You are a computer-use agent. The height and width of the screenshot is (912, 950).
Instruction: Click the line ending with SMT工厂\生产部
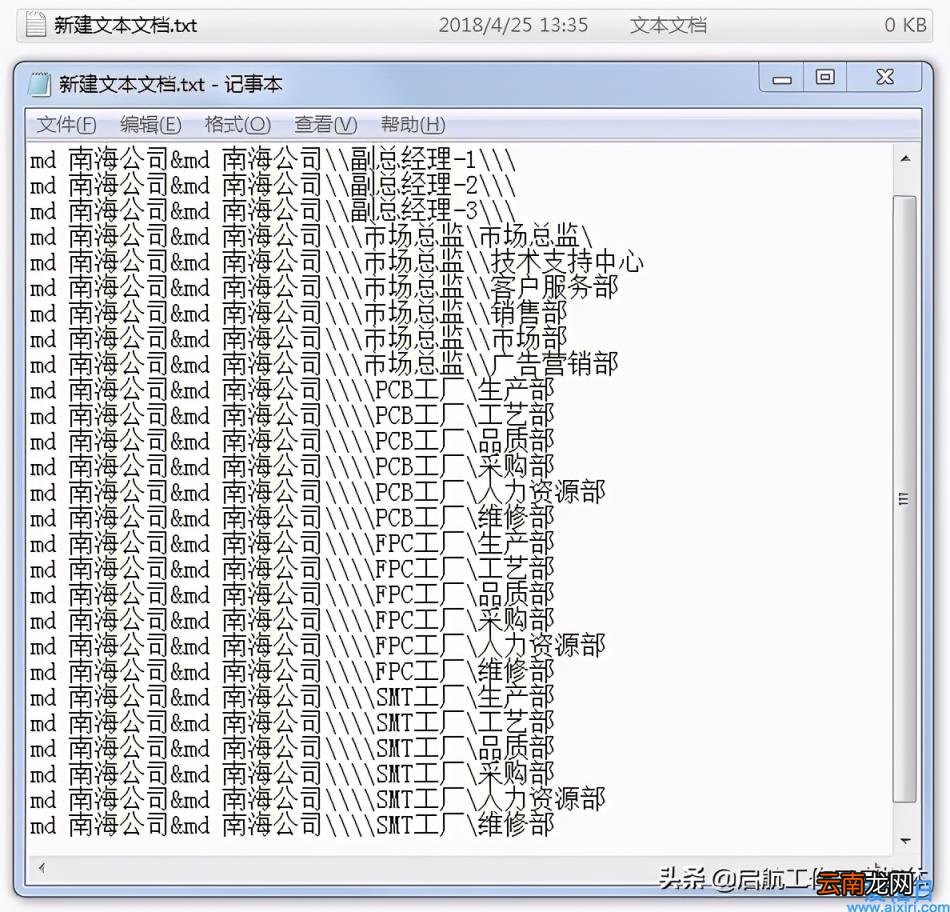click(293, 698)
